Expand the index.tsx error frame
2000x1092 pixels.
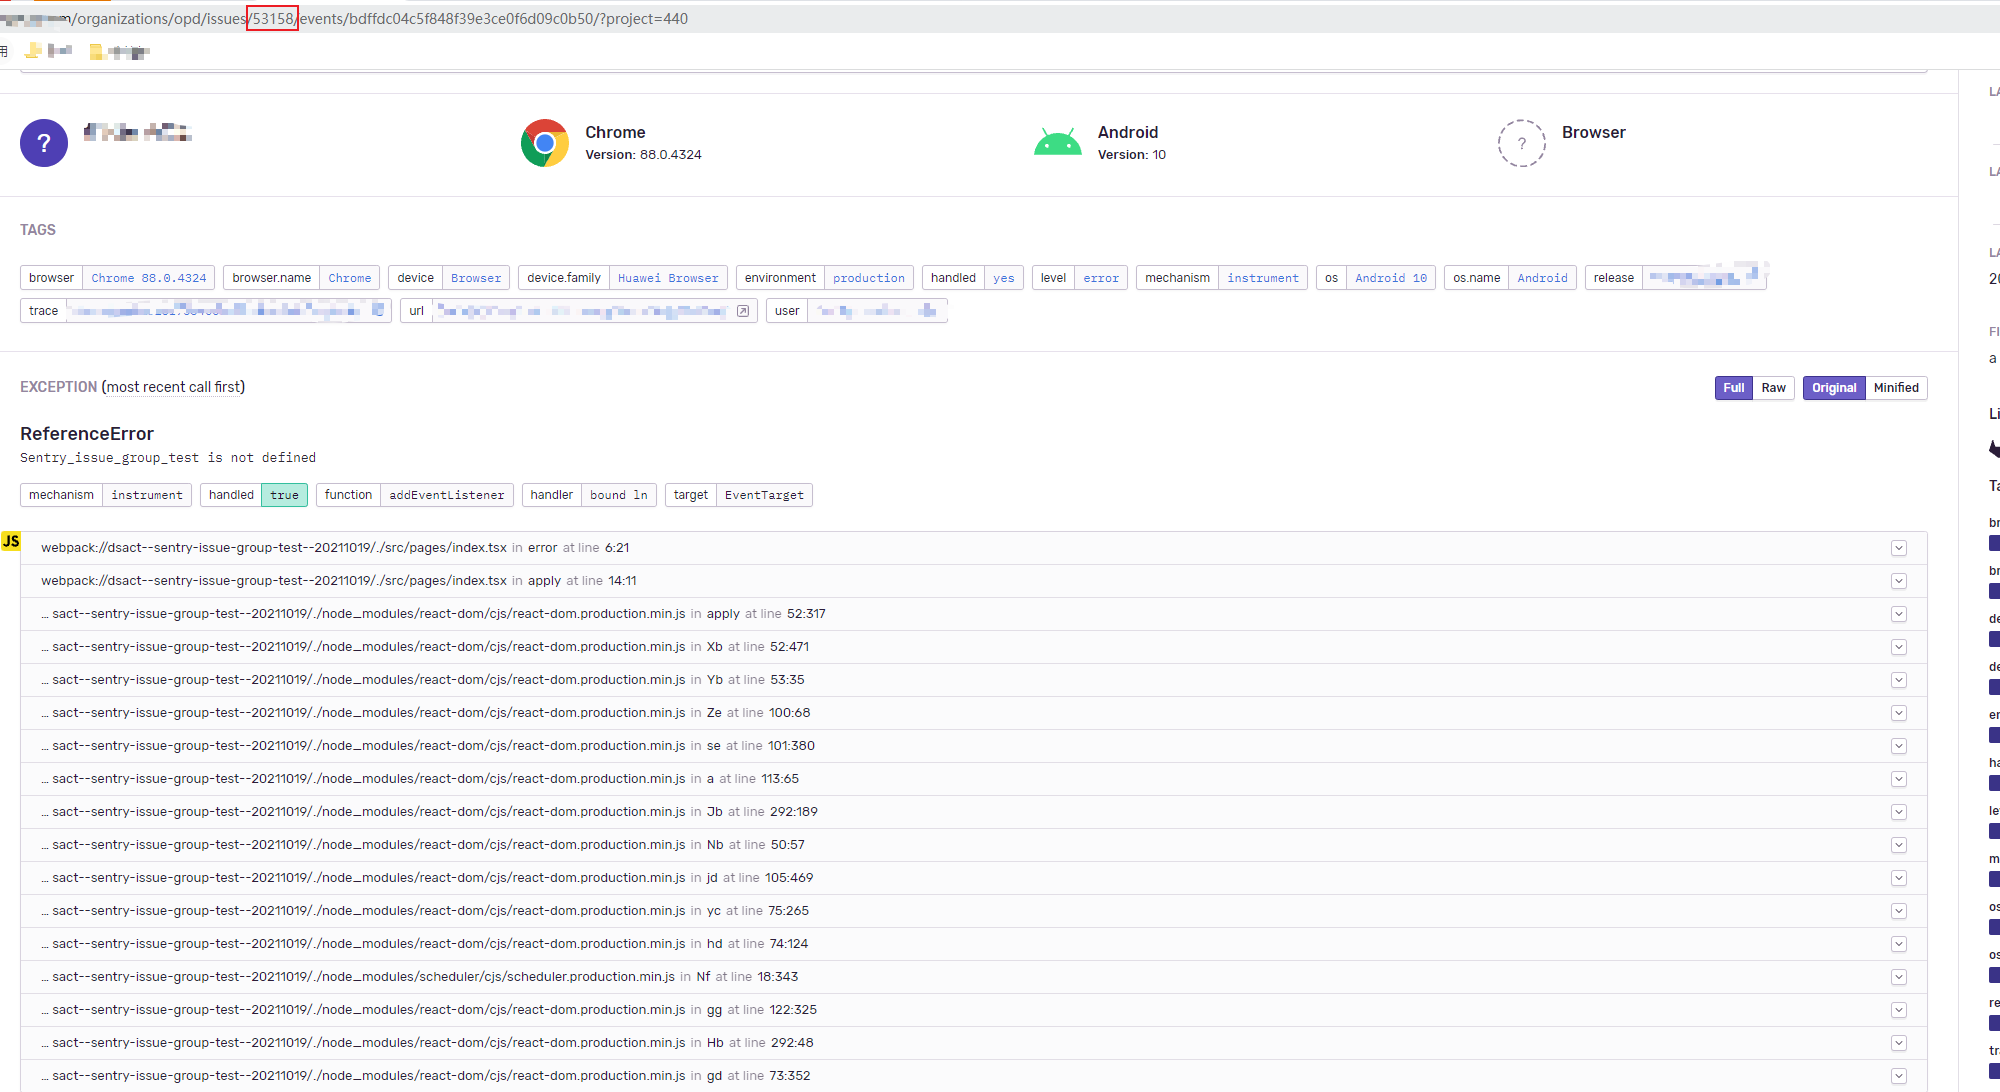tap(1899, 548)
